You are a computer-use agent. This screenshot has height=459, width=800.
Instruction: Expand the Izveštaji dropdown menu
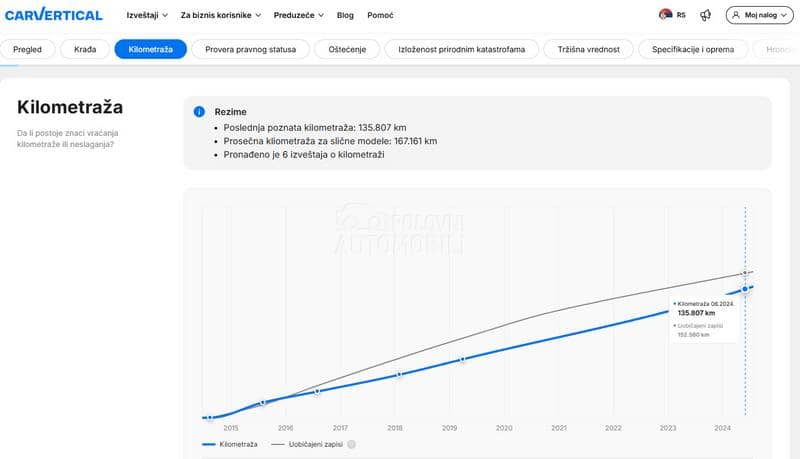(148, 15)
